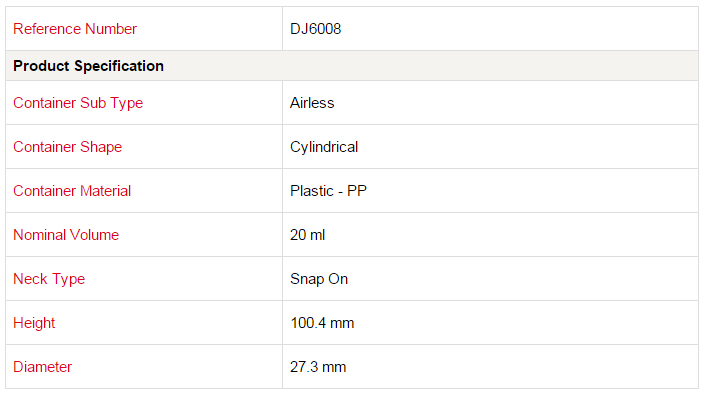Click the Reference Number label
Screen dimensions: 704x397
coord(75,29)
